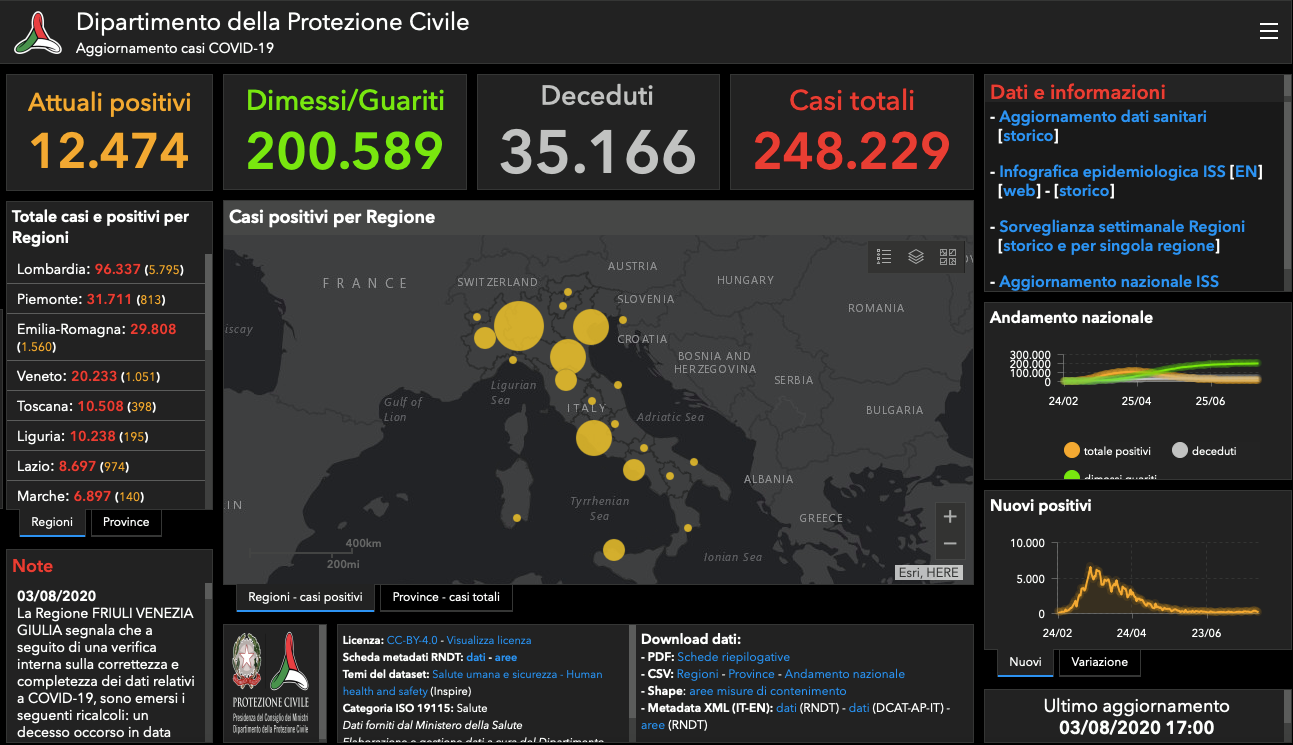This screenshot has height=745, width=1293.
Task: Open the basemap gallery grid icon
Action: 948,257
